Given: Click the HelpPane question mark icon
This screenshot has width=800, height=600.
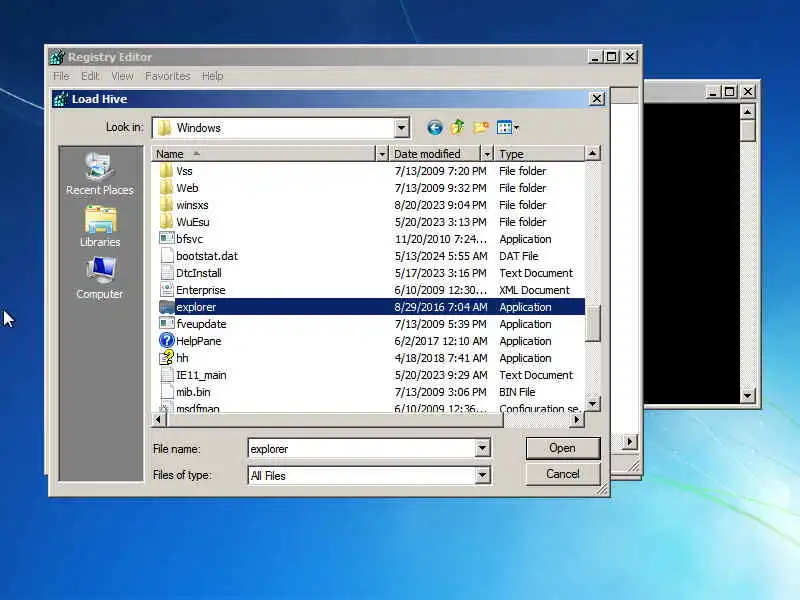Looking at the screenshot, I should [166, 340].
